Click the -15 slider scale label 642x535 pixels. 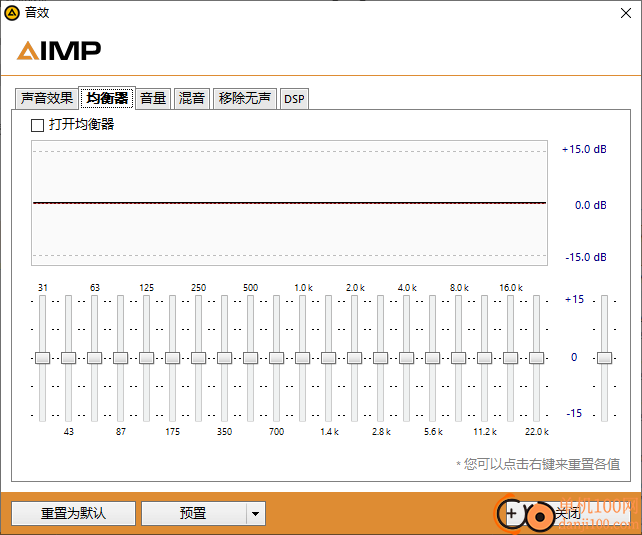tap(574, 413)
